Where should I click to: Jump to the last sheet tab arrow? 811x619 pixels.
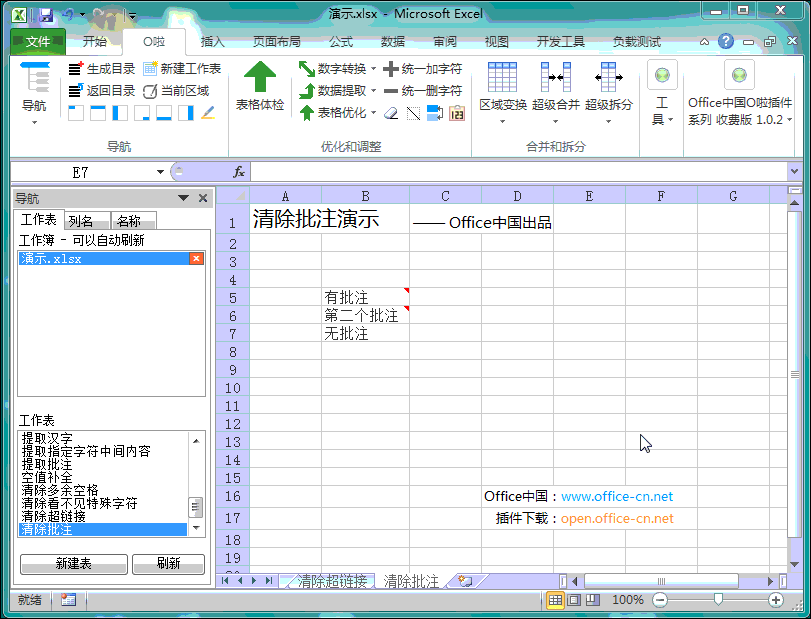tap(269, 581)
